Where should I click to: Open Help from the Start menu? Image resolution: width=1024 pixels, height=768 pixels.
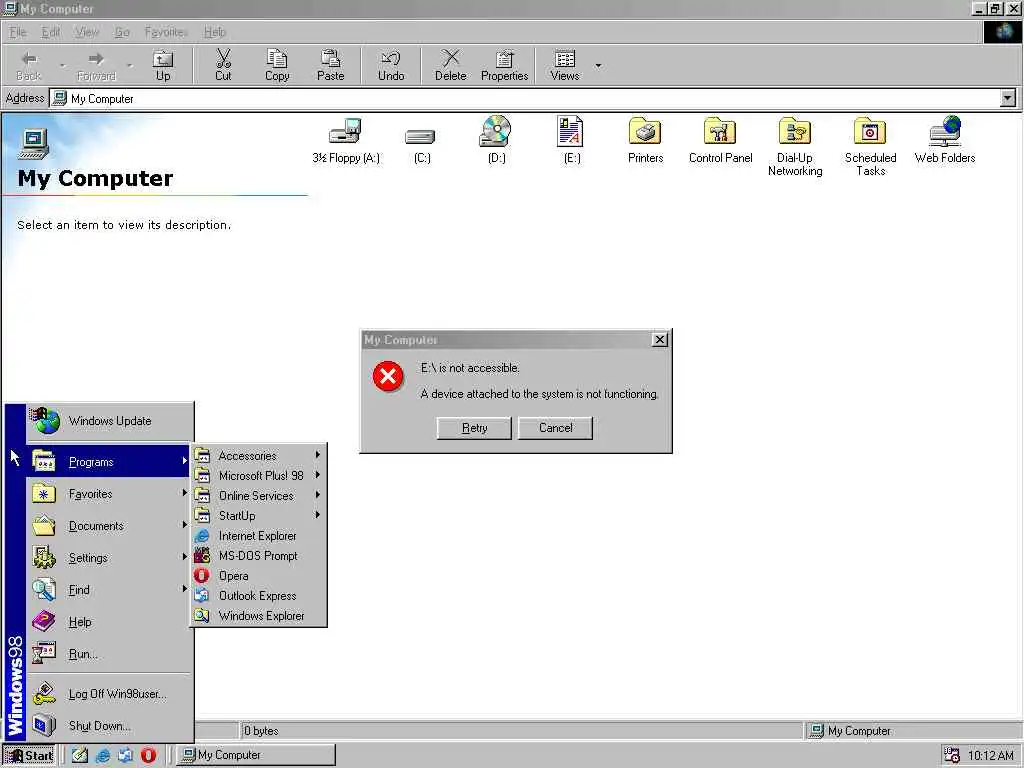pyautogui.click(x=108, y=622)
